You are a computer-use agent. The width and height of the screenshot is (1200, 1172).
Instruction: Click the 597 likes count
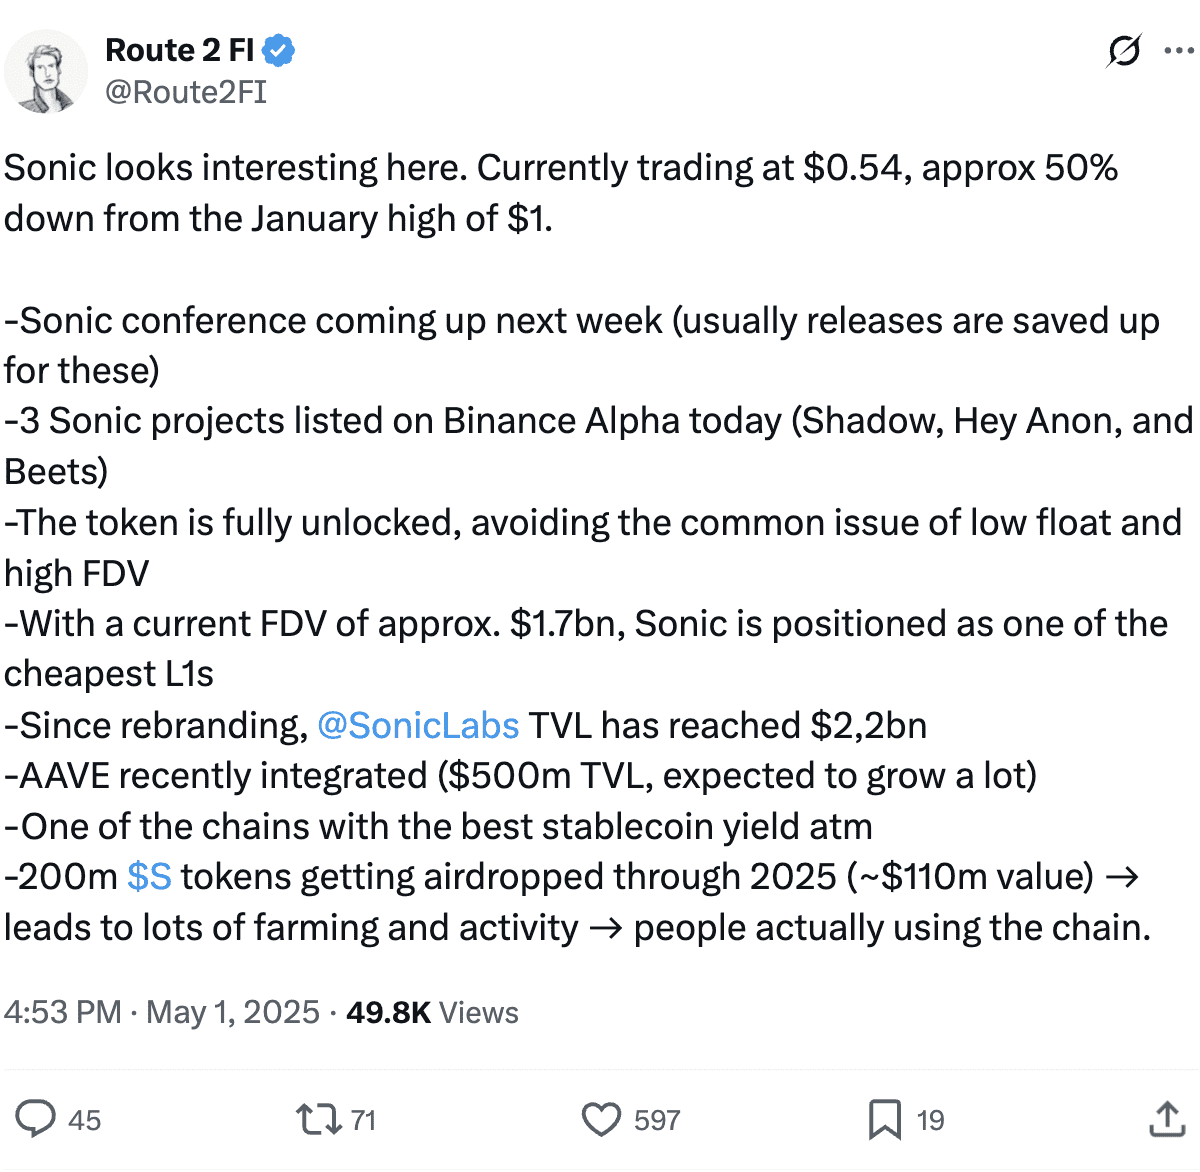tap(657, 1120)
